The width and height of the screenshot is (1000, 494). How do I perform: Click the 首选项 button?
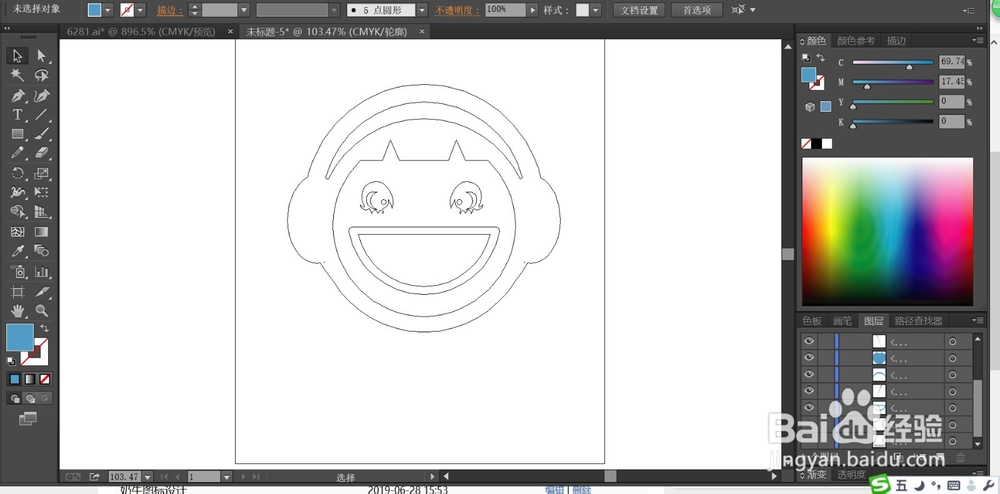tap(696, 10)
